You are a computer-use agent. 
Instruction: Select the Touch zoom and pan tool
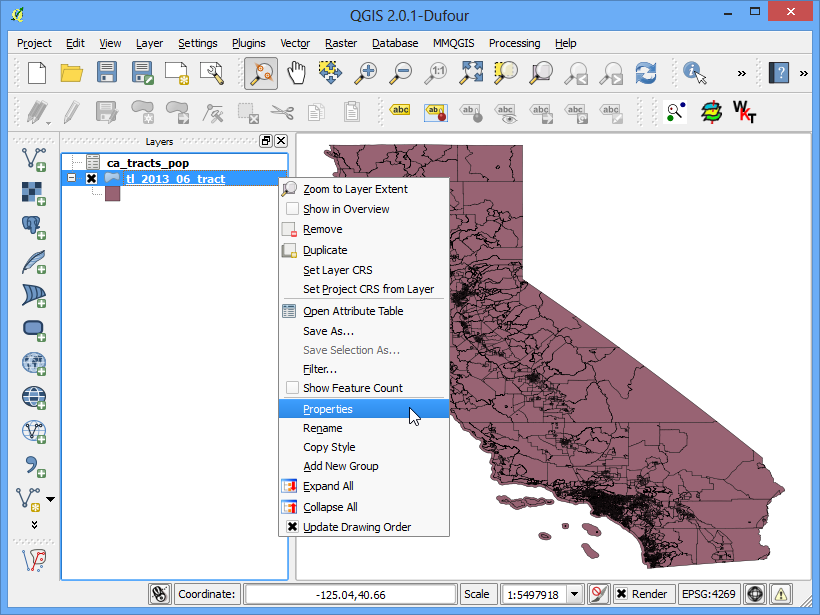[x=261, y=73]
